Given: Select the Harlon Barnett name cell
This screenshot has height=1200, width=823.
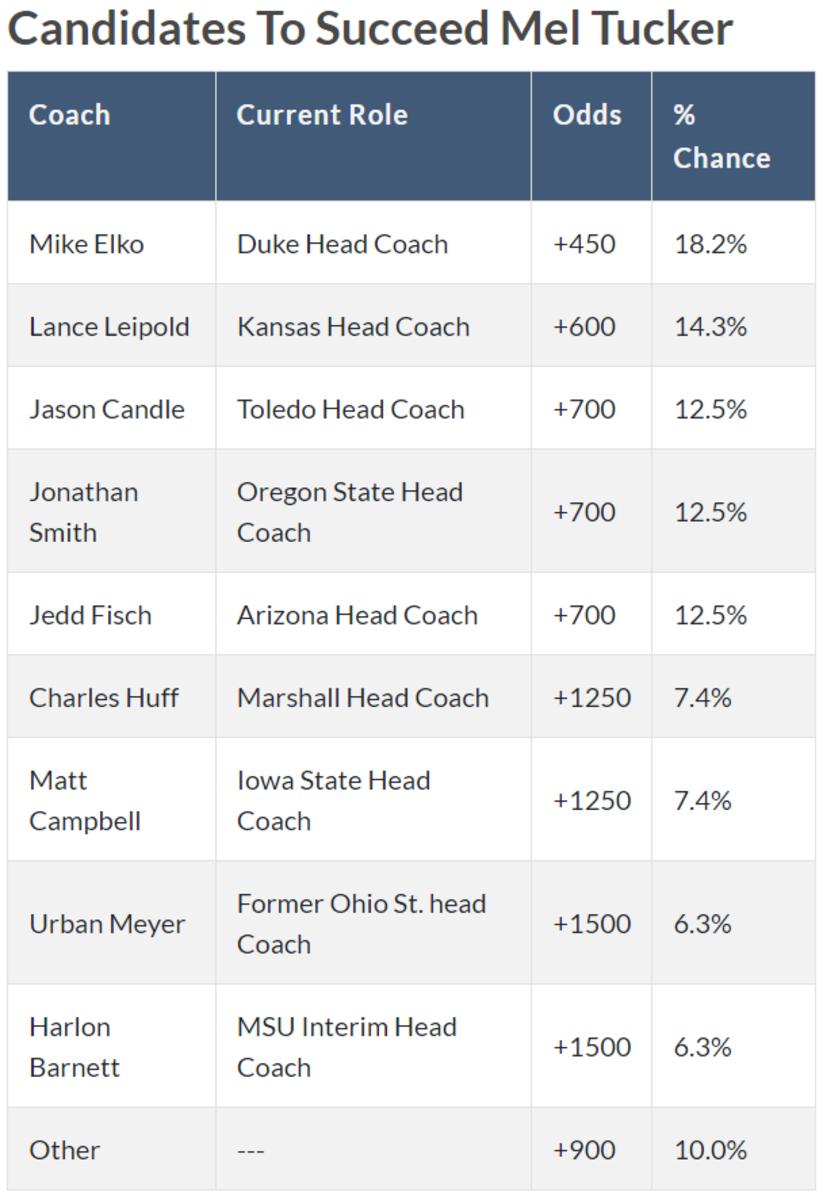Looking at the screenshot, I should [75, 1047].
